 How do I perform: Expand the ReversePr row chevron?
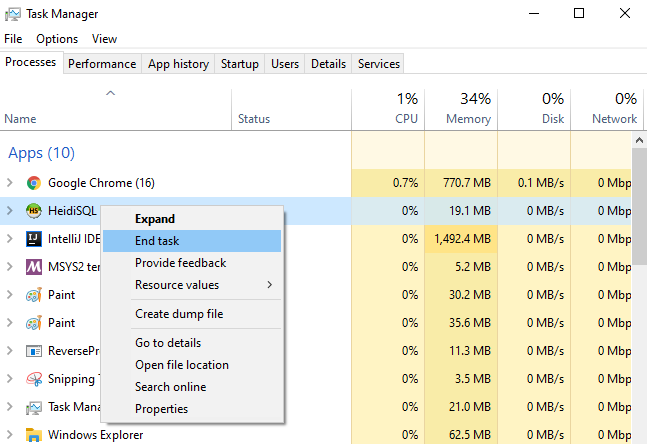click(10, 350)
